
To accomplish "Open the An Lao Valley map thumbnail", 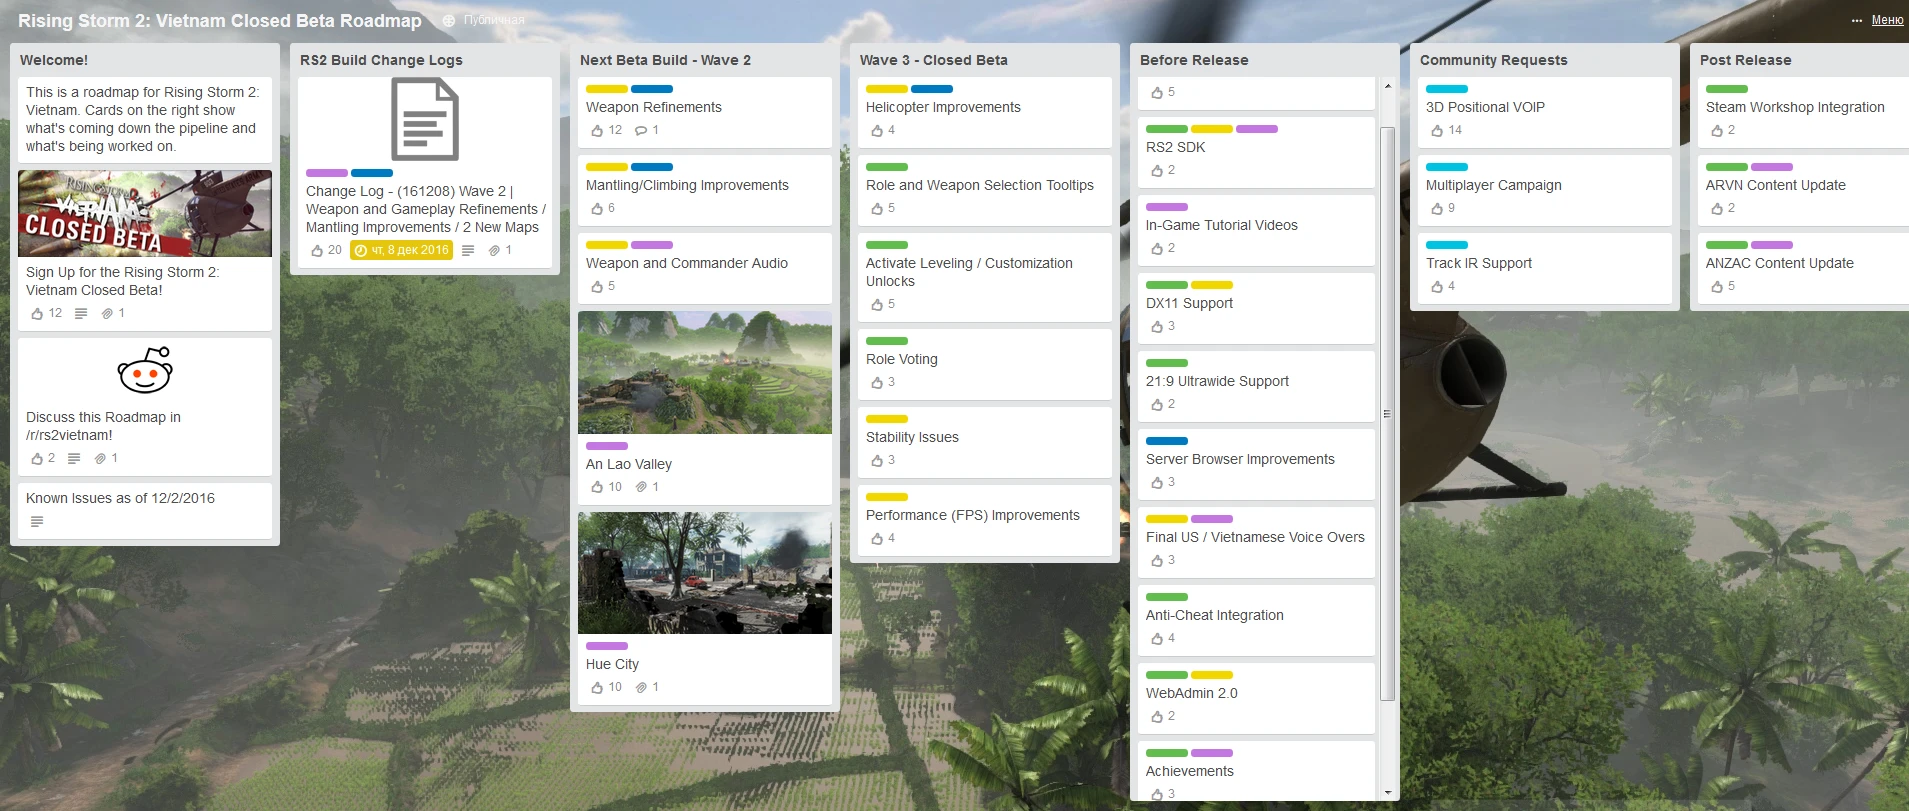I will coord(705,372).
